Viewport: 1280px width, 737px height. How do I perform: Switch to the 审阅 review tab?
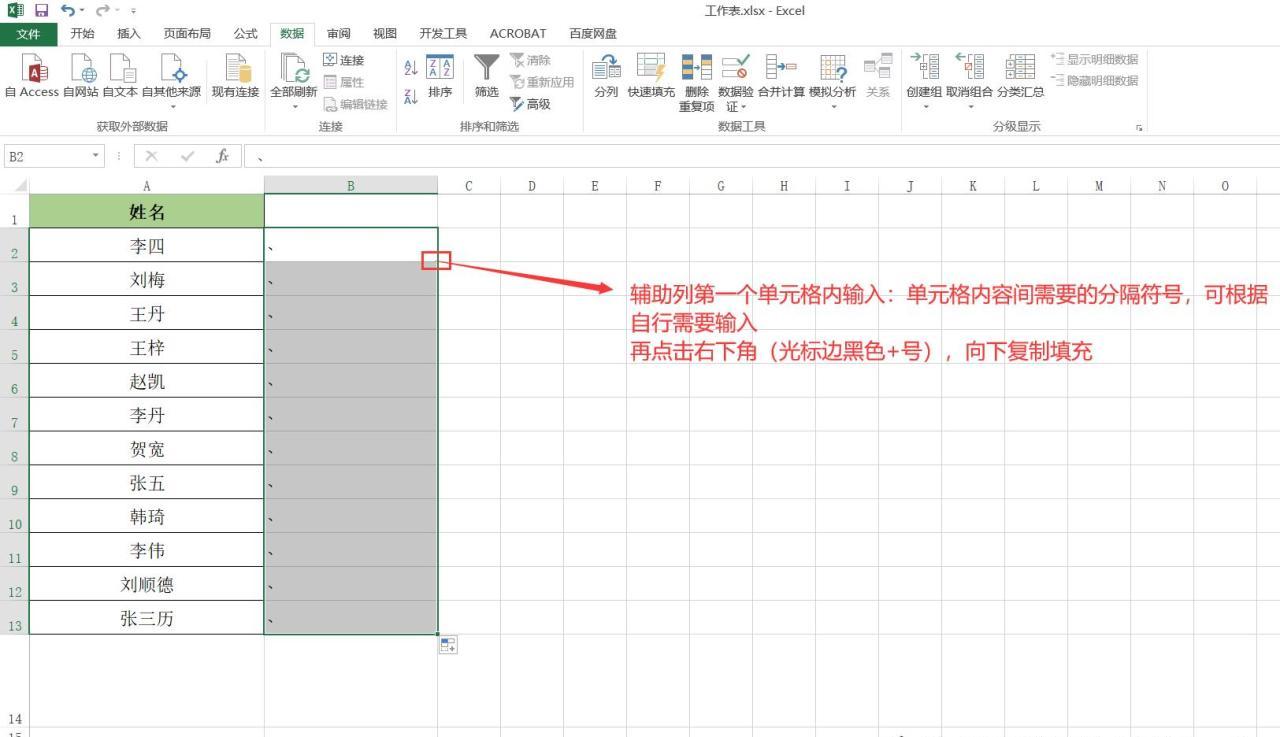(339, 34)
